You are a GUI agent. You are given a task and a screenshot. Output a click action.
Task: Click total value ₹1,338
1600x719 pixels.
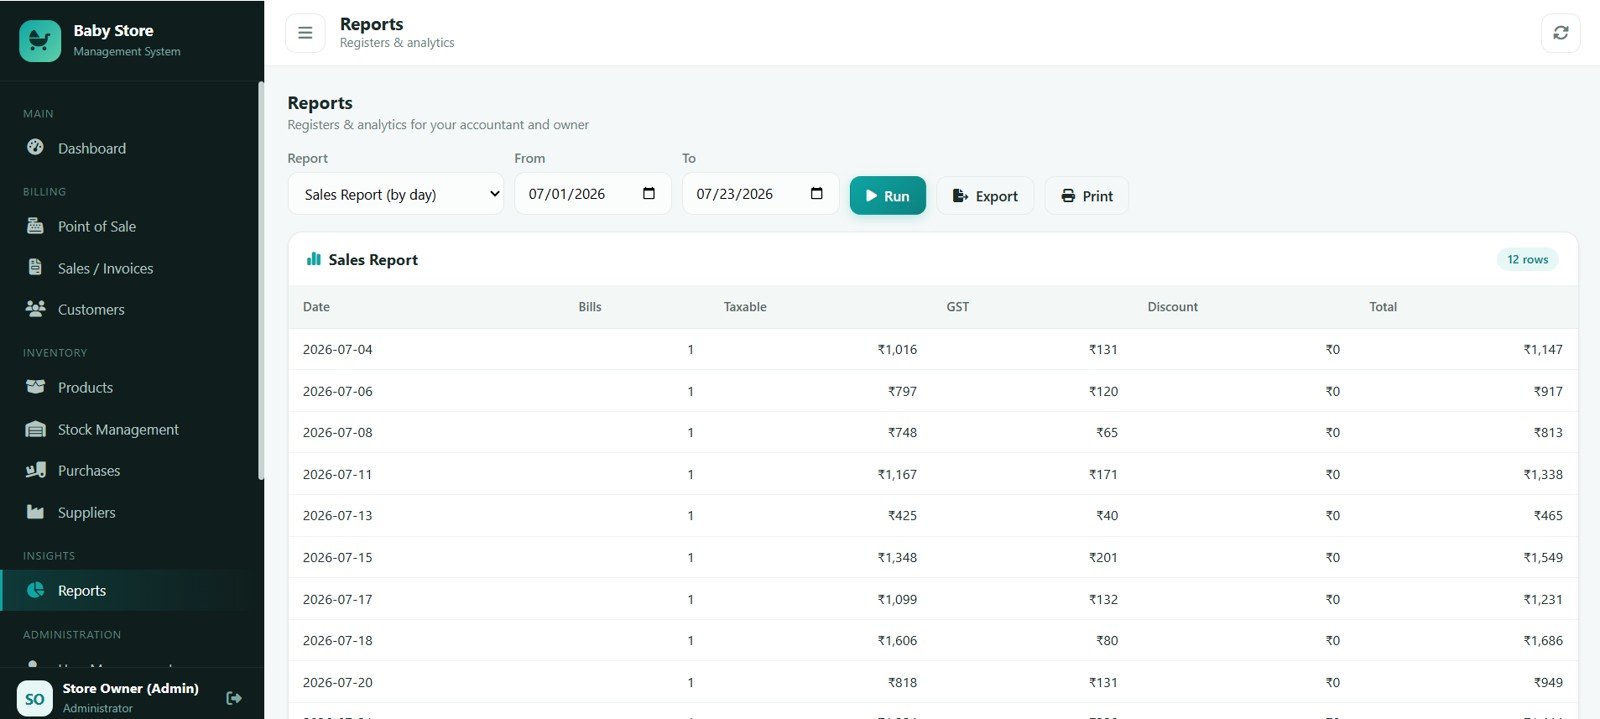[x=1543, y=474]
